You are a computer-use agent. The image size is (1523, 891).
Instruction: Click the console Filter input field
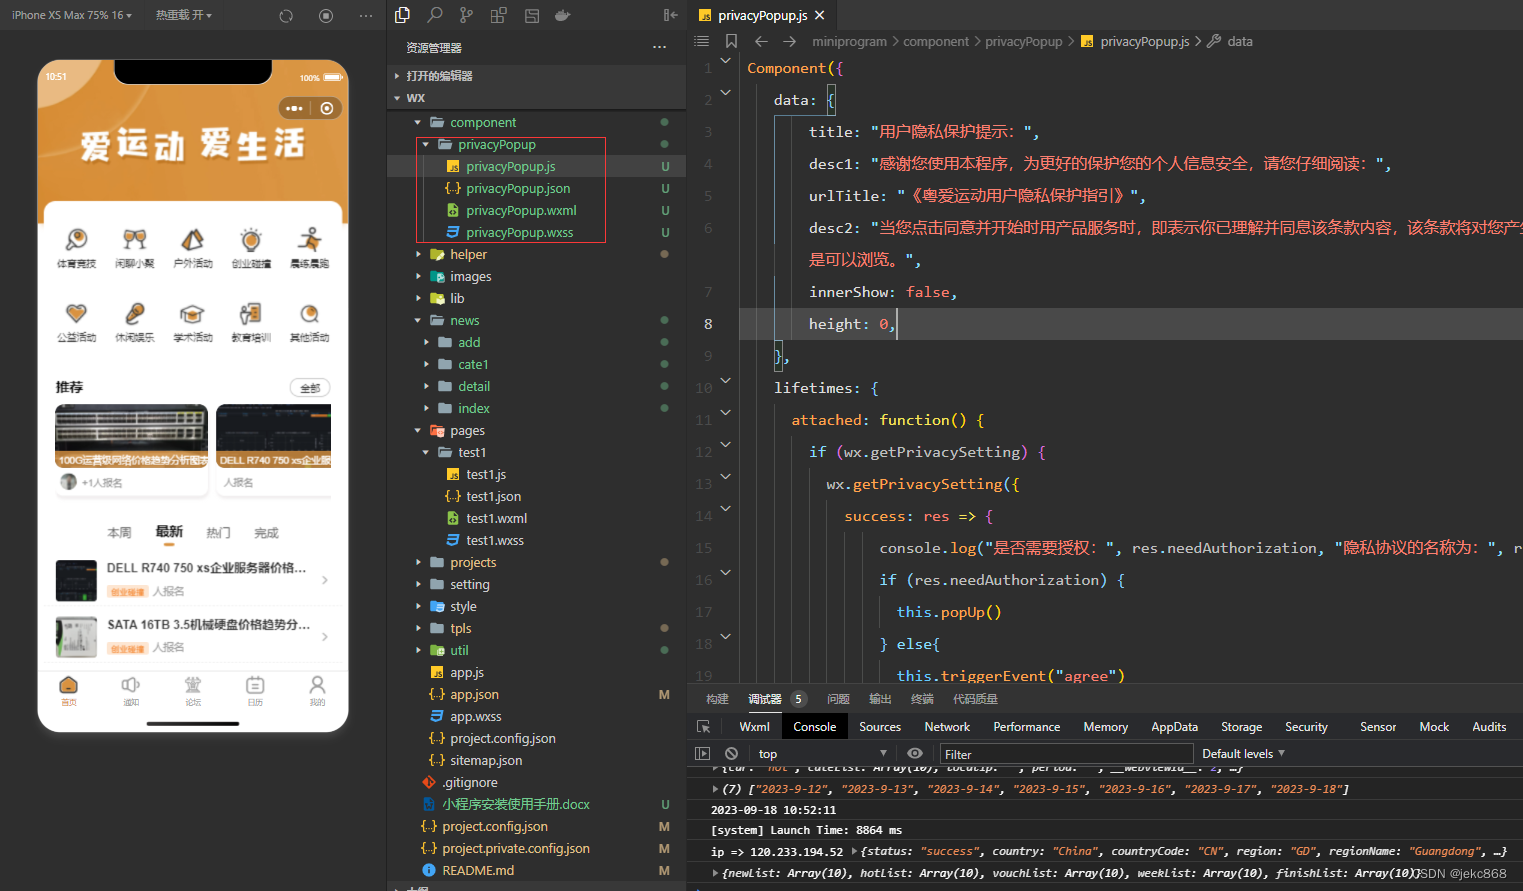coord(1066,754)
